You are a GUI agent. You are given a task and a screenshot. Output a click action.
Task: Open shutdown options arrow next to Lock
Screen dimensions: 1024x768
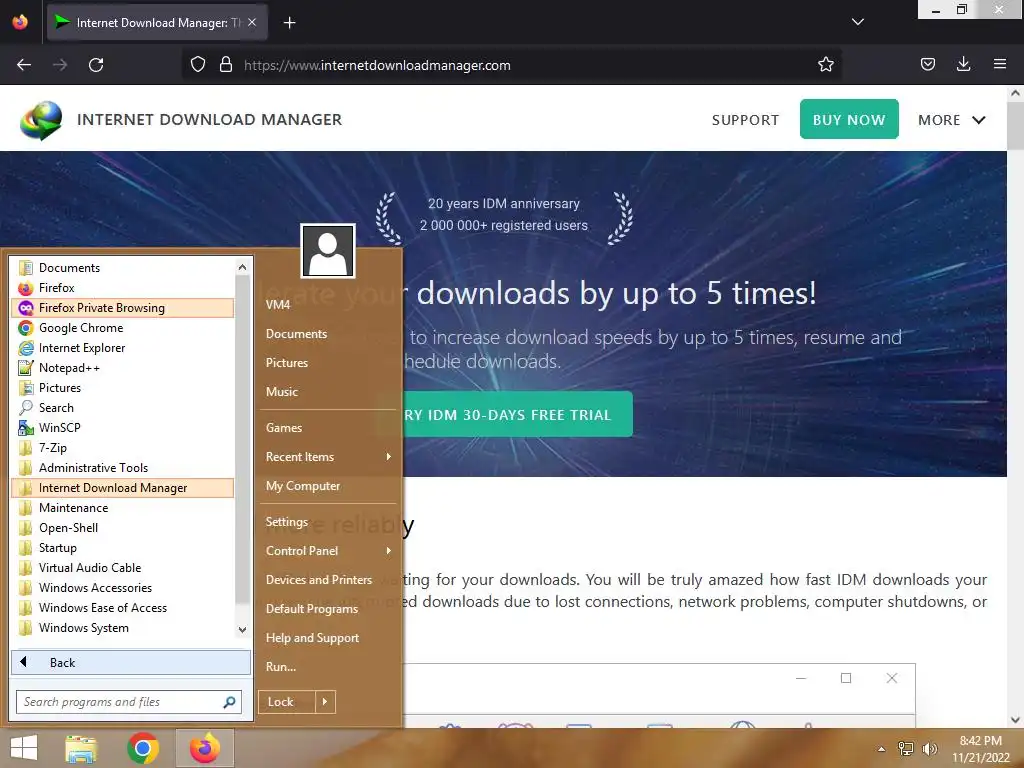click(325, 702)
